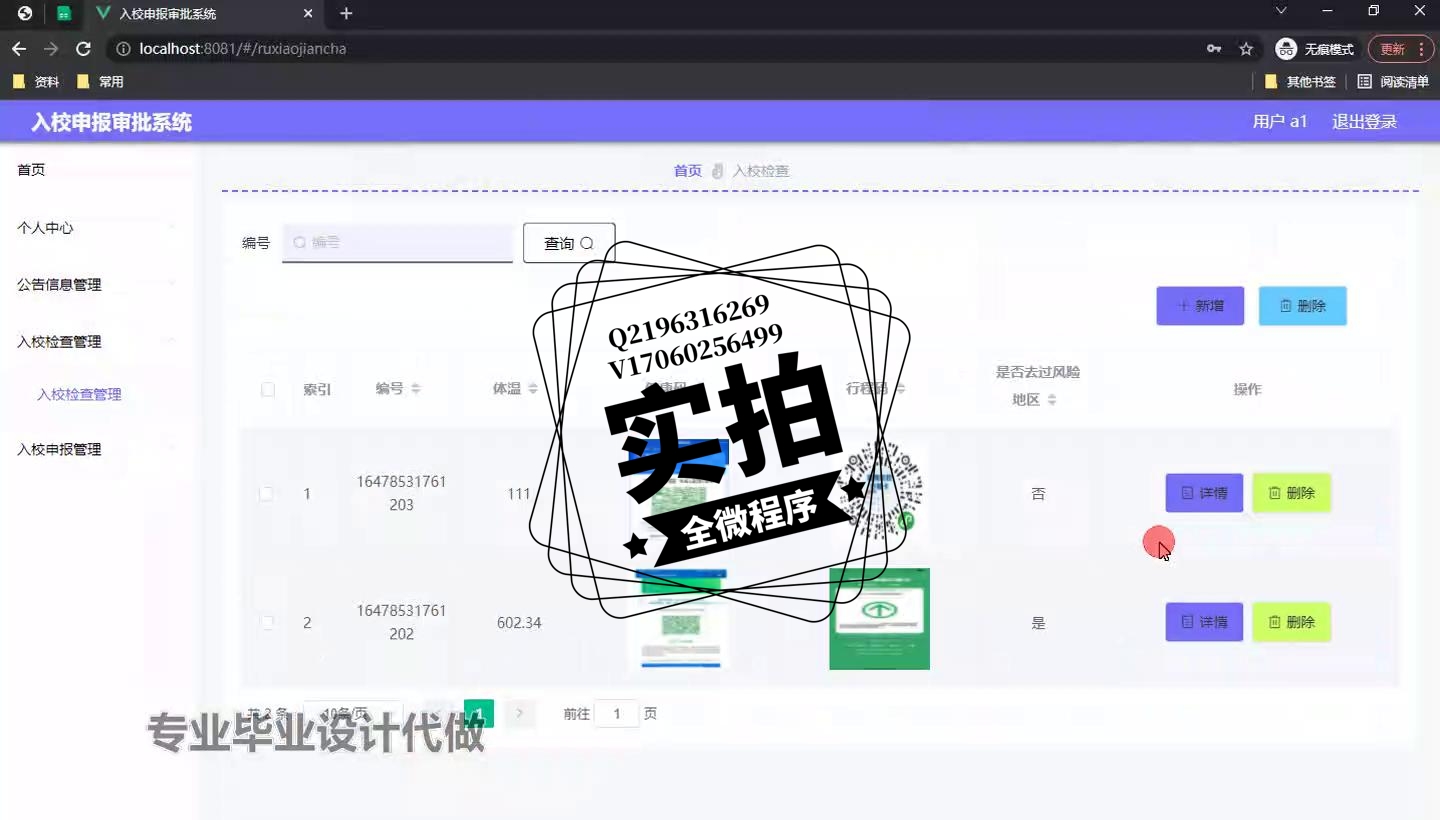Delete record 16478531761203 with green 删除
Screen dimensions: 1440x820
click(1292, 493)
